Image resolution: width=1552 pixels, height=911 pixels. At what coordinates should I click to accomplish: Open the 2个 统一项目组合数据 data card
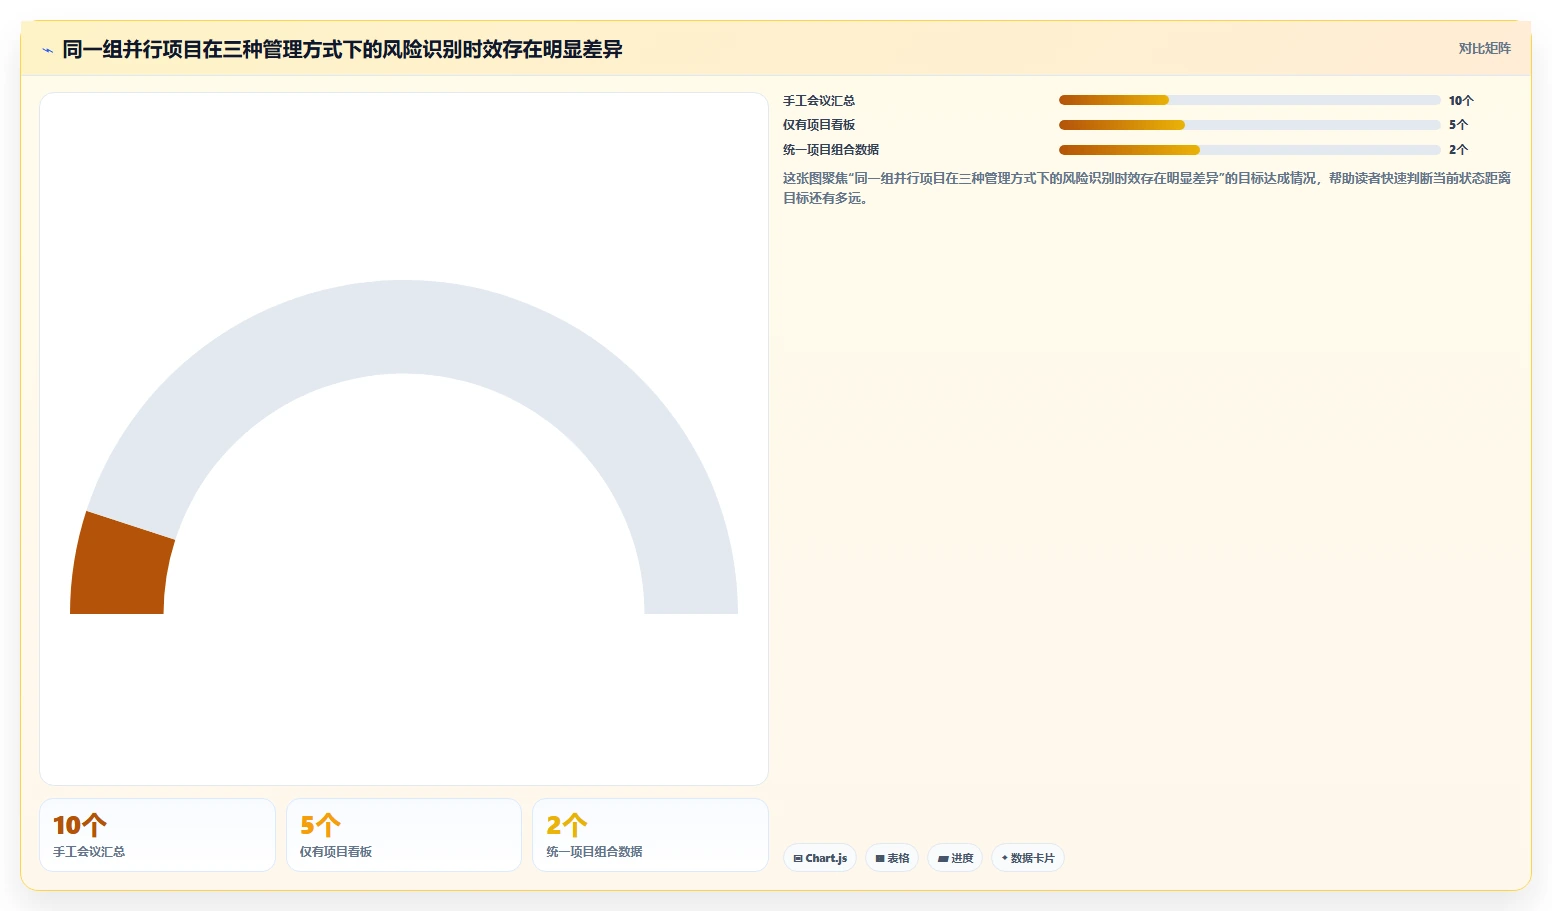(x=650, y=835)
